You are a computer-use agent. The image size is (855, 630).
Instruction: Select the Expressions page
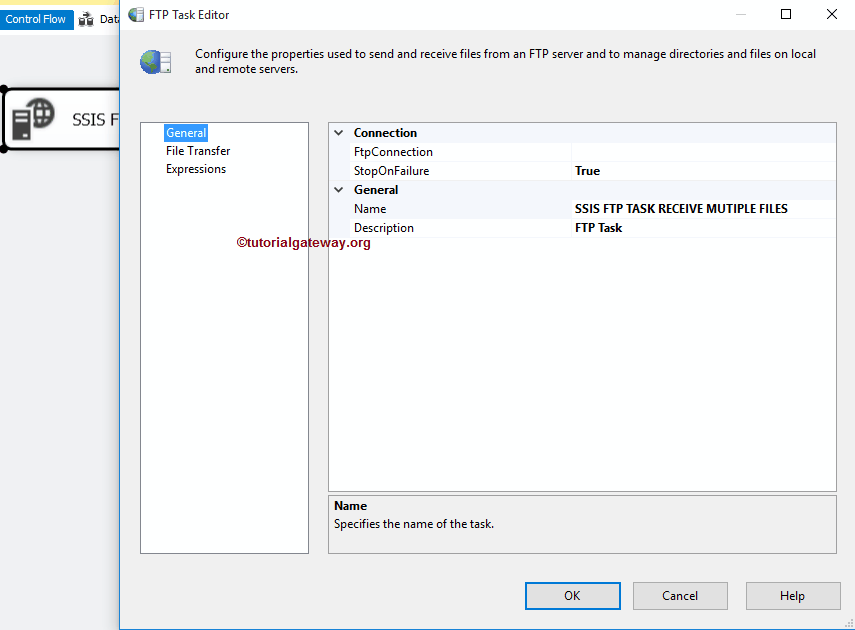pos(195,168)
